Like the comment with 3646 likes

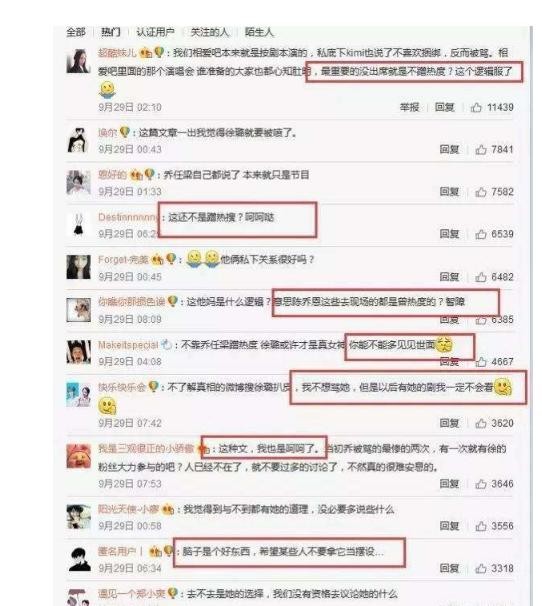[481, 484]
